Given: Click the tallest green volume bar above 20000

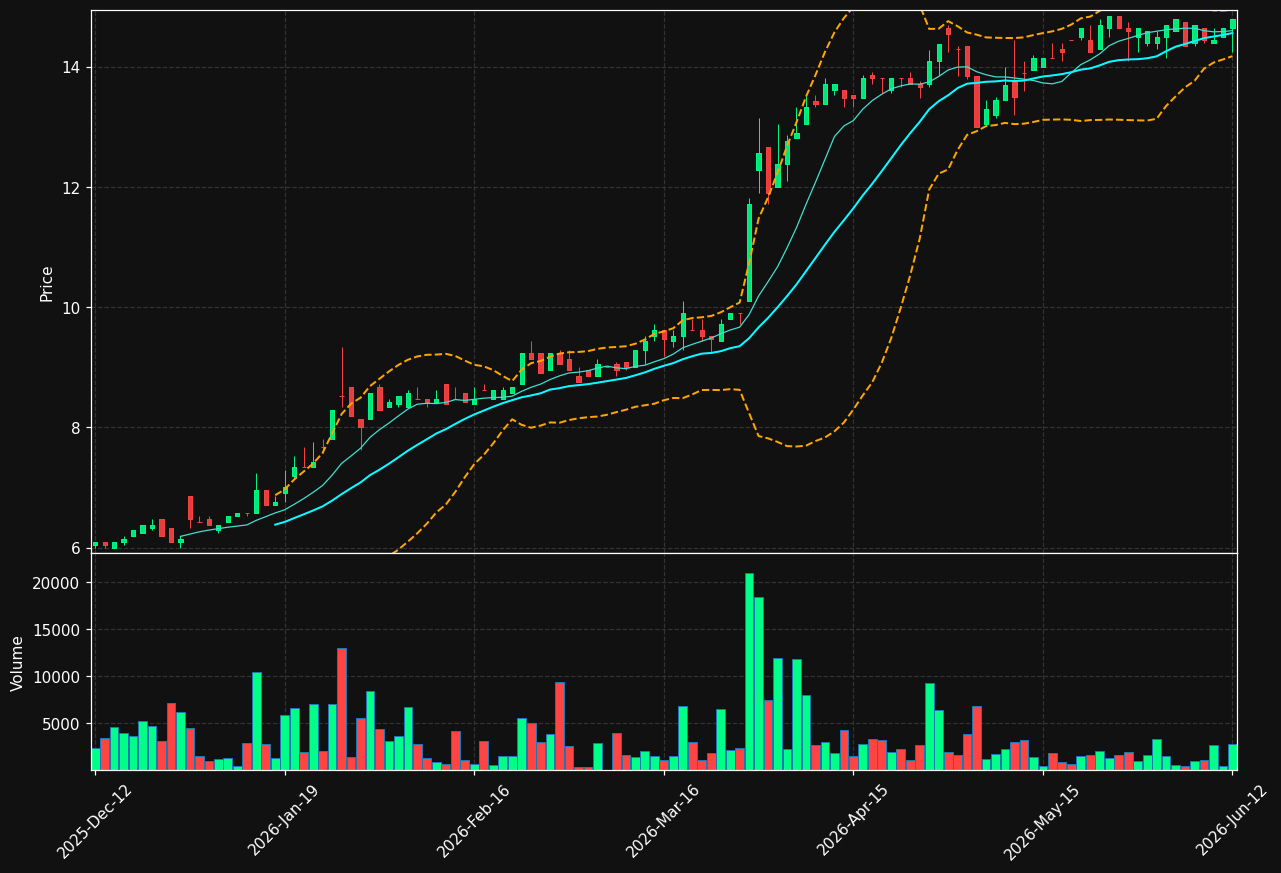Looking at the screenshot, I should click(x=749, y=671).
